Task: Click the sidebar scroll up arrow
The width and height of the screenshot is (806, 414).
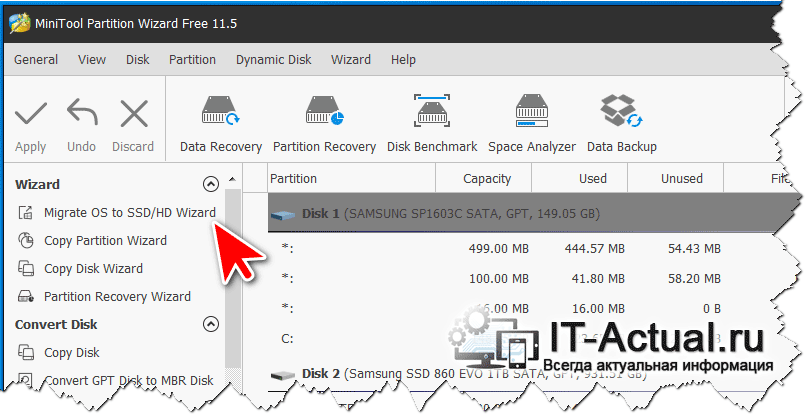Action: [x=232, y=179]
